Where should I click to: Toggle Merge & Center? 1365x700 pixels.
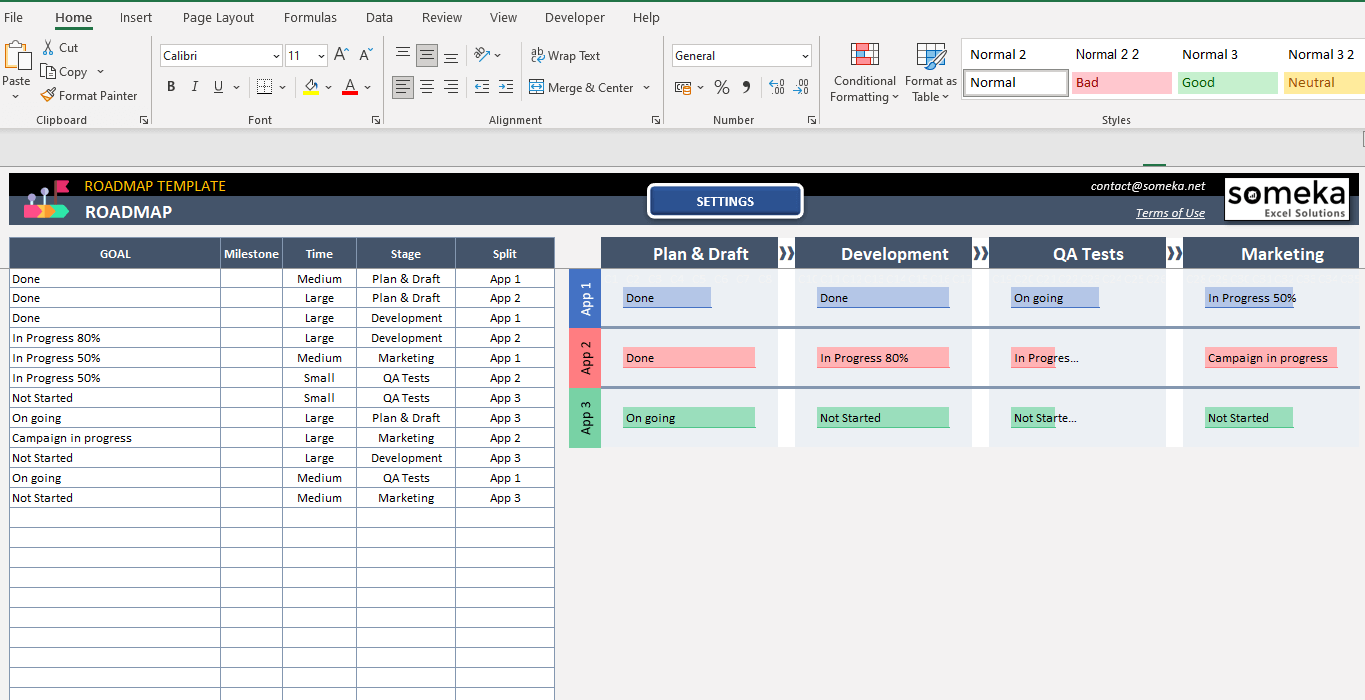point(582,87)
